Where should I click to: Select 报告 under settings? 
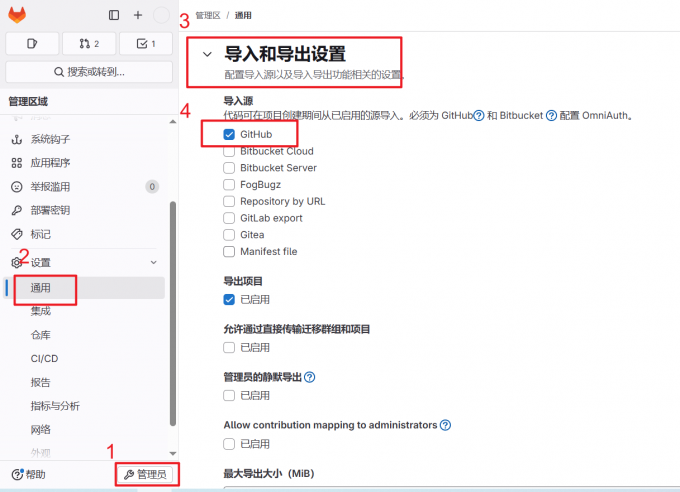click(x=40, y=382)
